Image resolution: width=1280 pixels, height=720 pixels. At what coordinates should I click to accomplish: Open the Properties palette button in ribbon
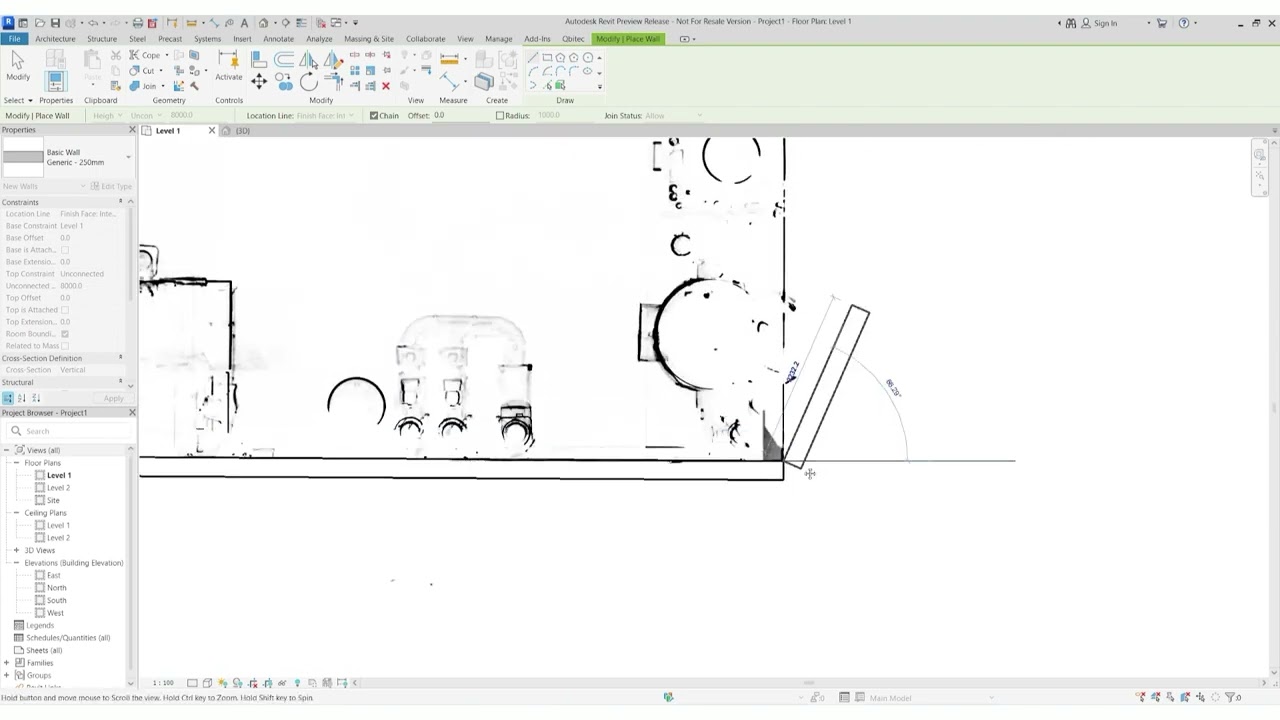(55, 81)
